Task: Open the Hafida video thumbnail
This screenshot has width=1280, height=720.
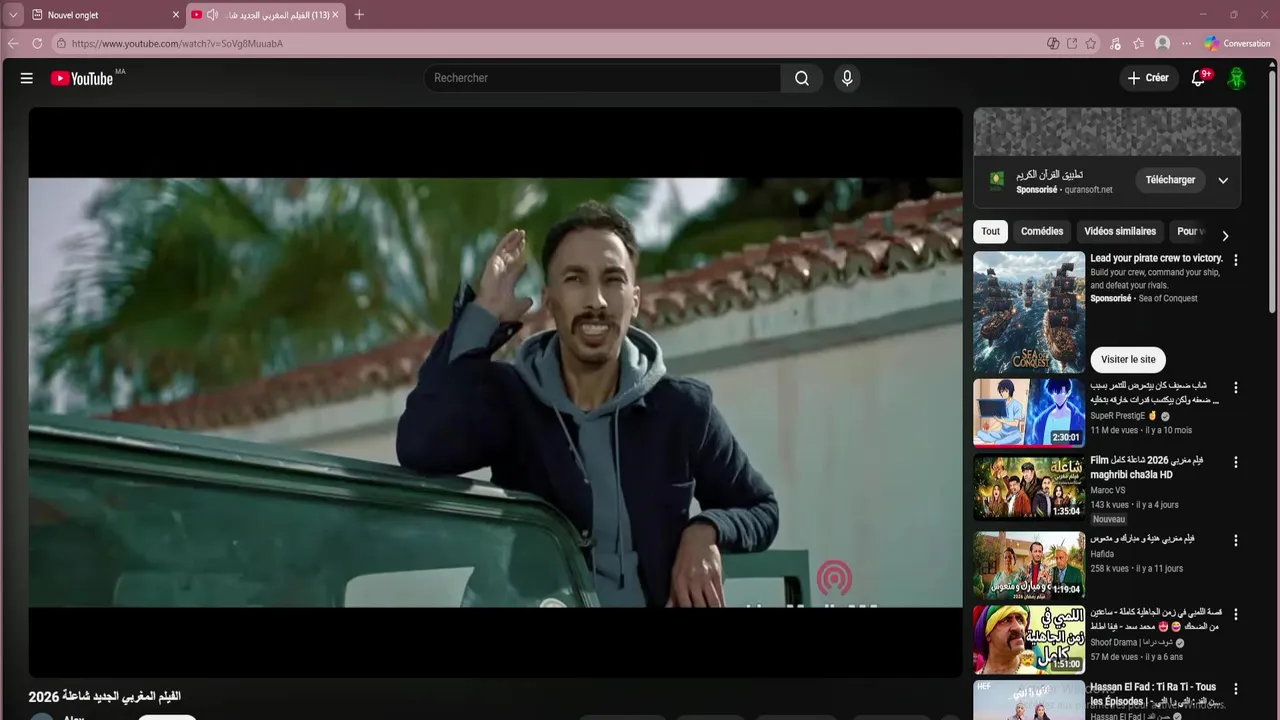Action: pyautogui.click(x=1029, y=564)
